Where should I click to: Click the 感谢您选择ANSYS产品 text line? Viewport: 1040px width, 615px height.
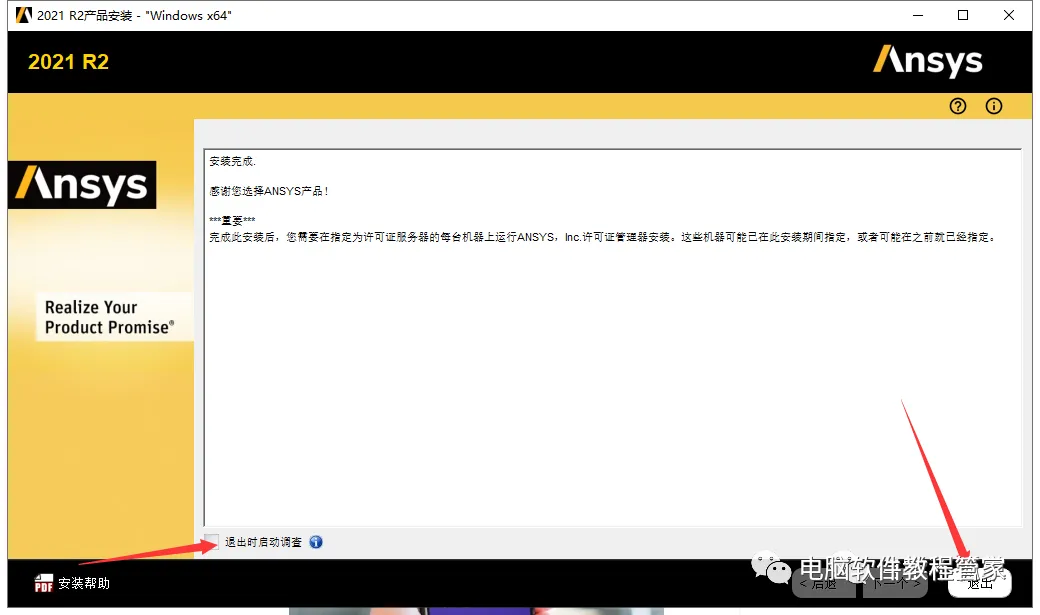tap(269, 191)
